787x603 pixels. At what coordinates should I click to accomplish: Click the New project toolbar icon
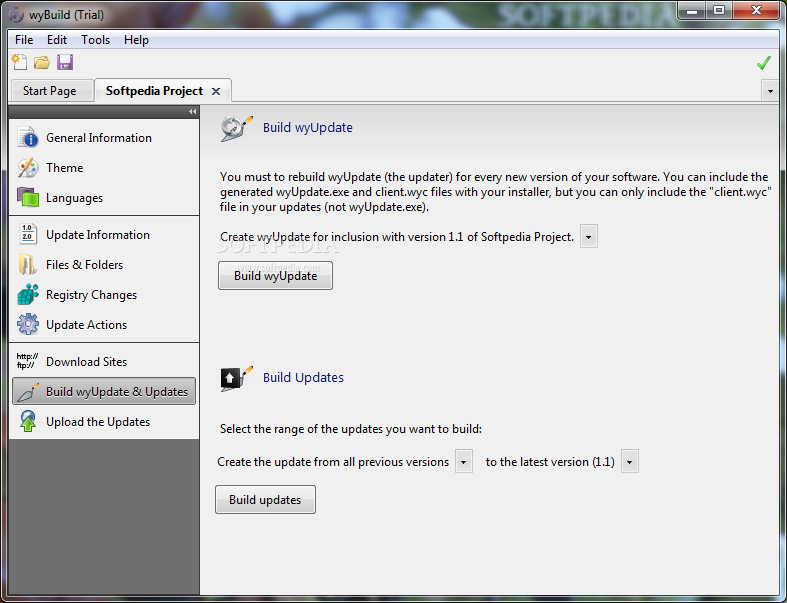[x=19, y=62]
